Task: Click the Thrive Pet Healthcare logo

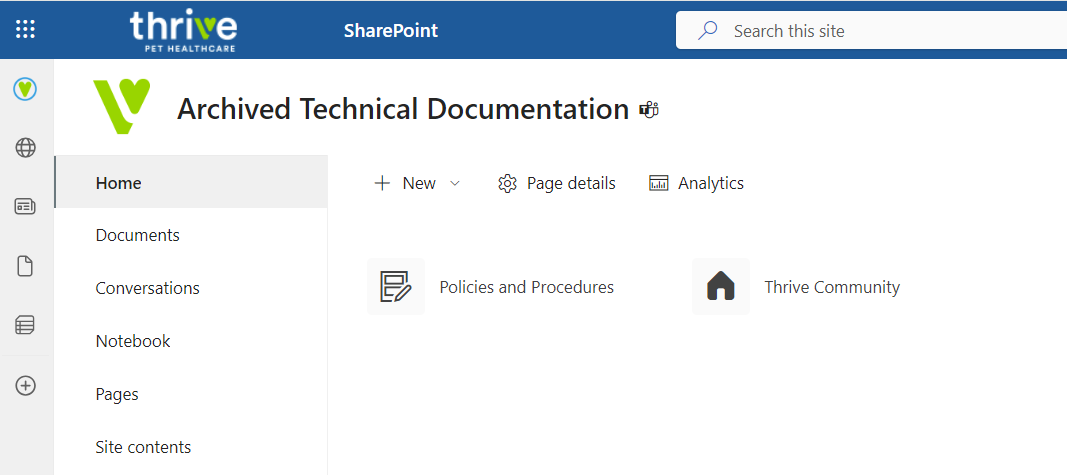Action: pyautogui.click(x=183, y=30)
